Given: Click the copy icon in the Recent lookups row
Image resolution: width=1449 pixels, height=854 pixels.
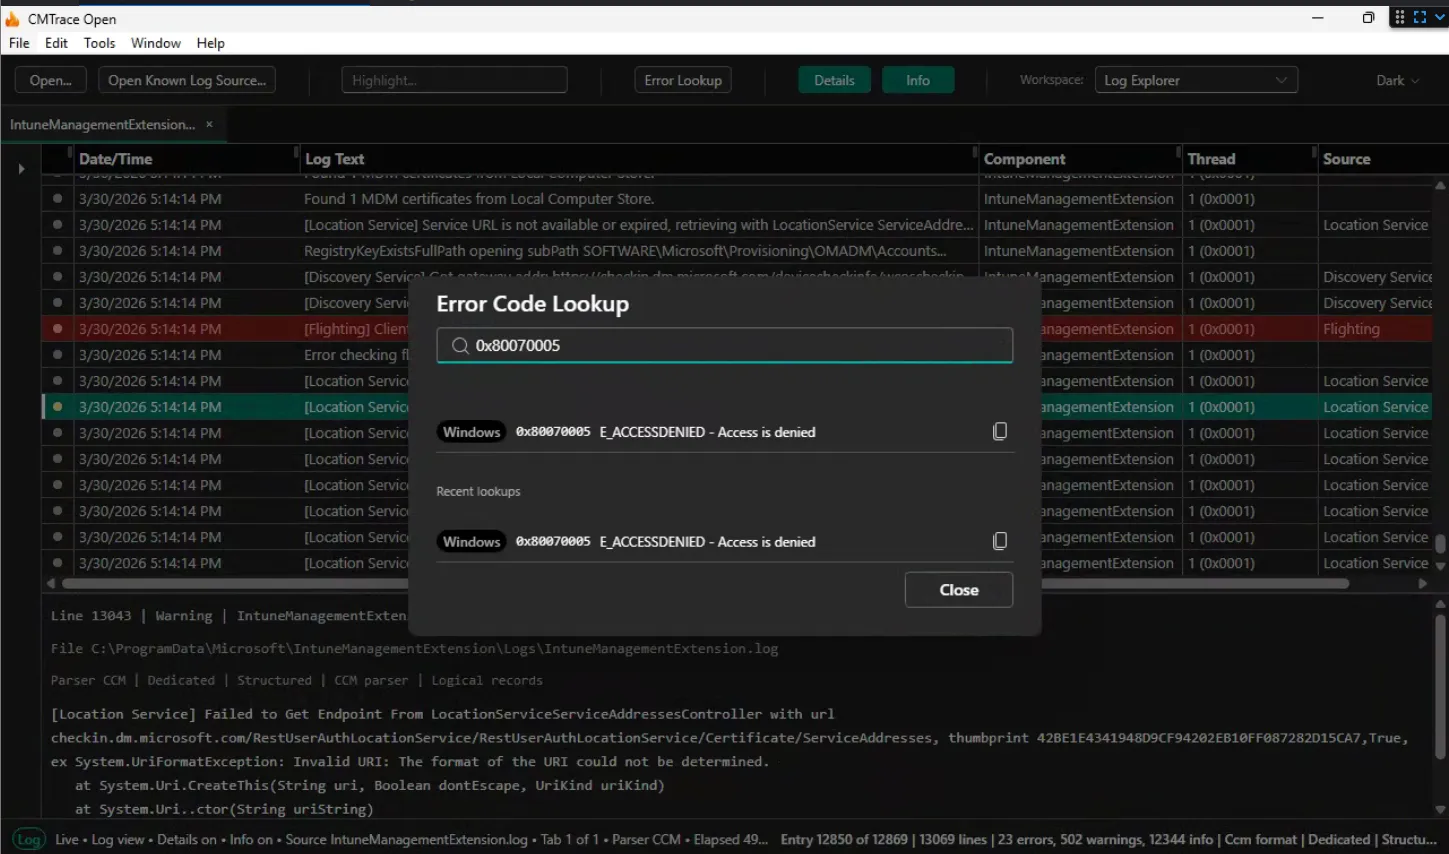Looking at the screenshot, I should (x=999, y=540).
